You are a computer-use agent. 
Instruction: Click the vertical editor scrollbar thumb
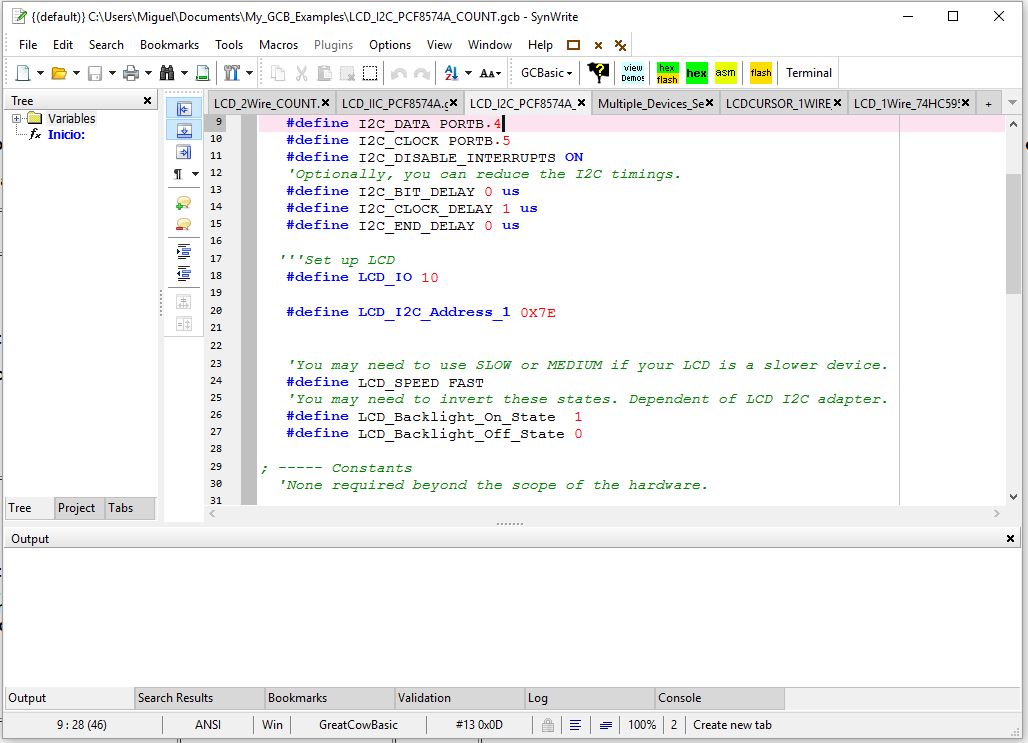[1014, 234]
